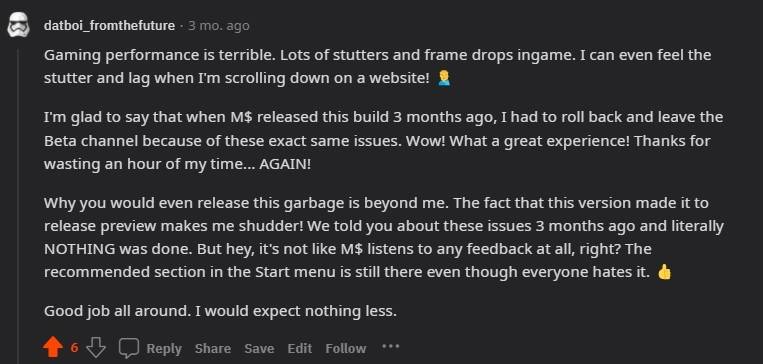Collapse the comment thread via vertical line

[18, 205]
